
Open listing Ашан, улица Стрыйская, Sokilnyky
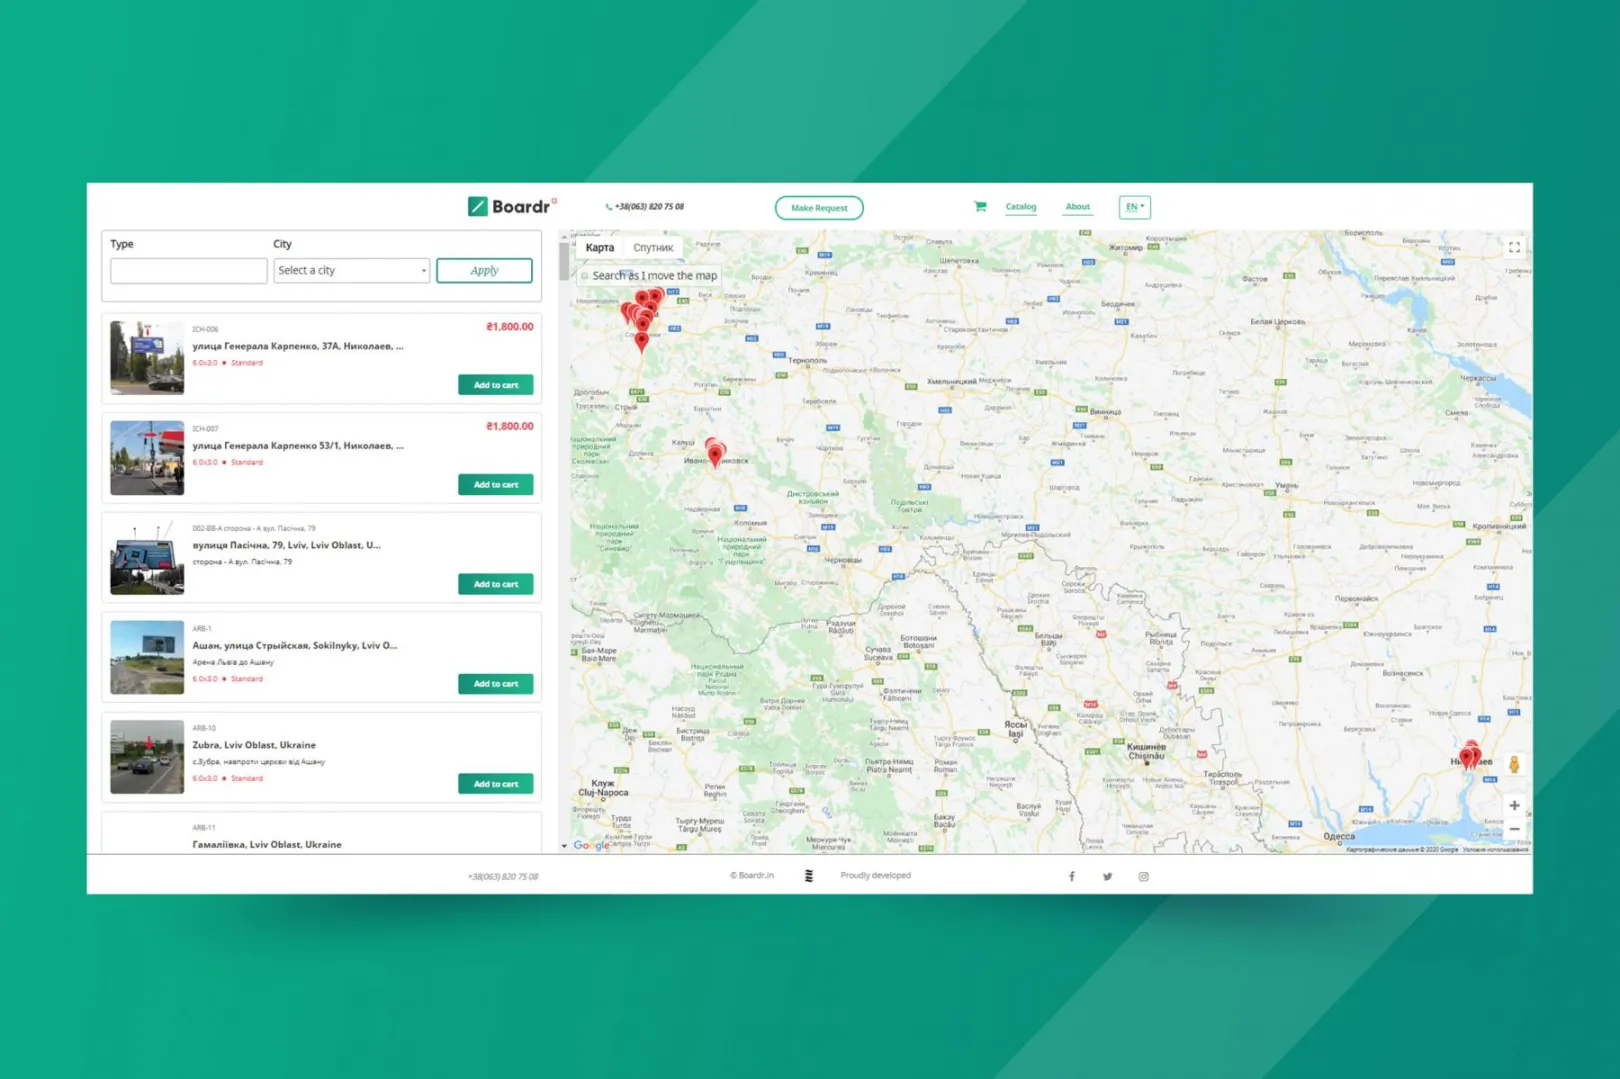click(x=295, y=645)
